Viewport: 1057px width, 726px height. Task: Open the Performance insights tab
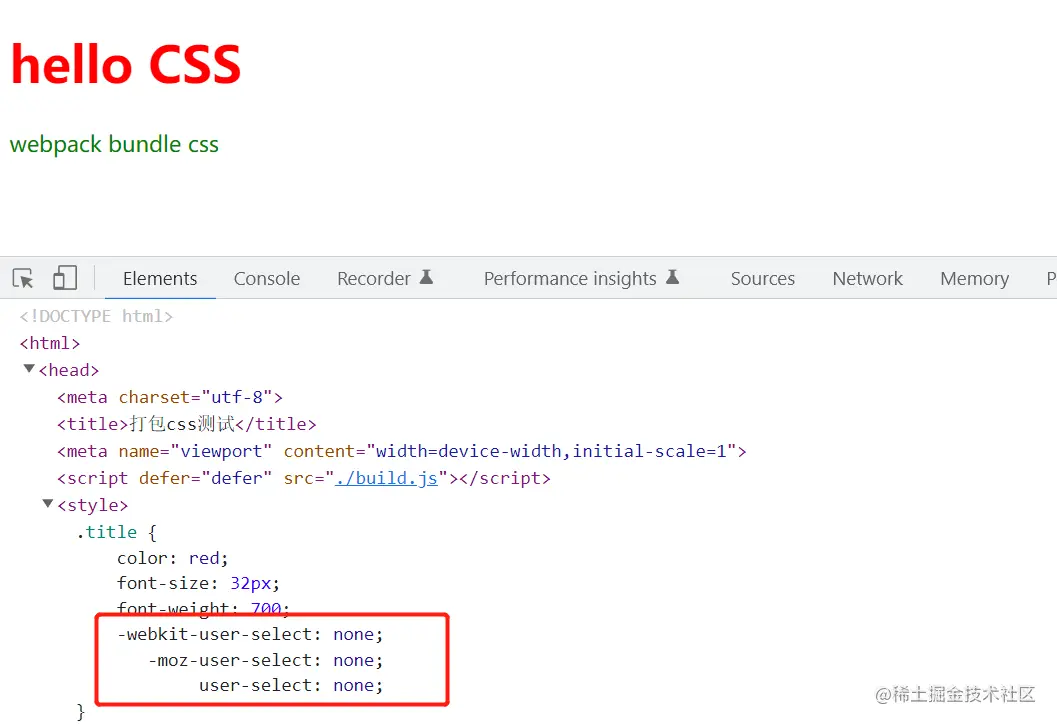click(x=570, y=278)
